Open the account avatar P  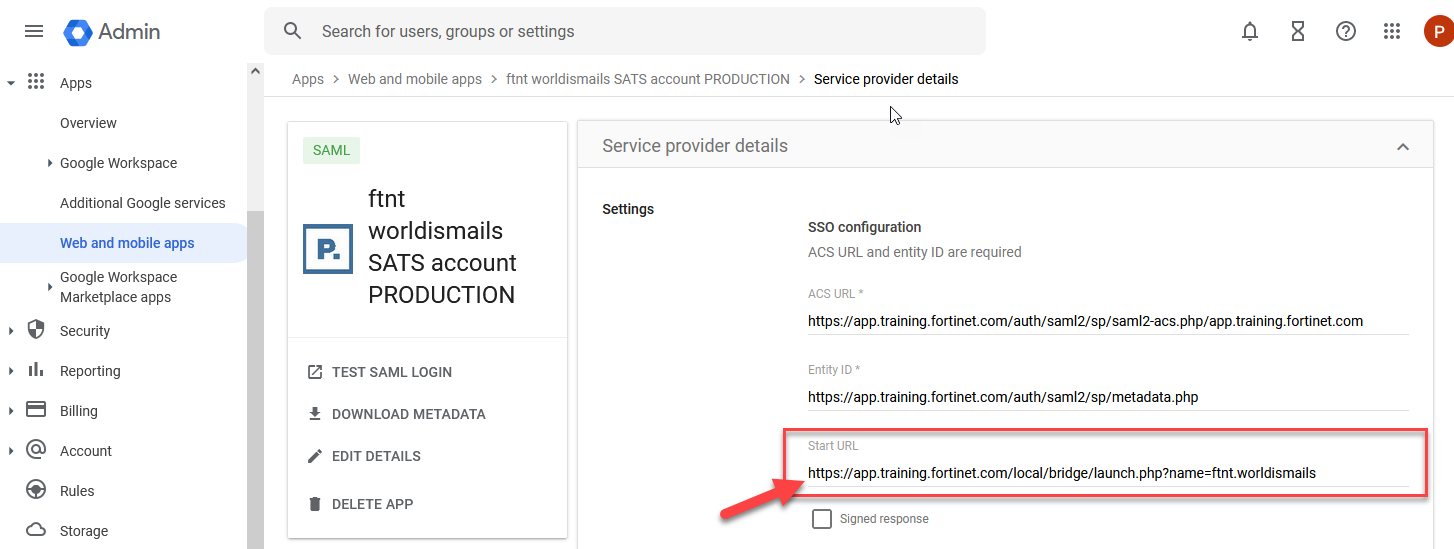tap(1438, 31)
